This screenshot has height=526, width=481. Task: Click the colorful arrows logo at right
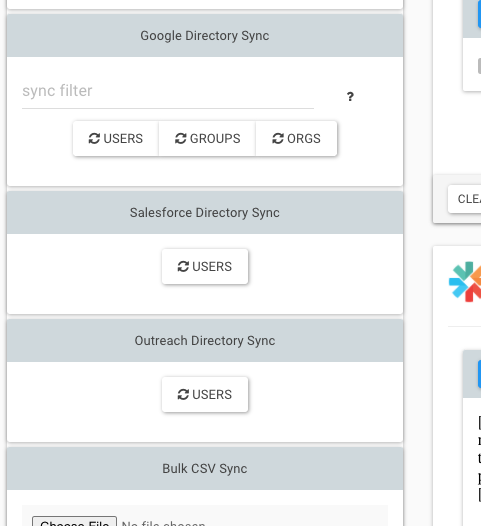465,282
